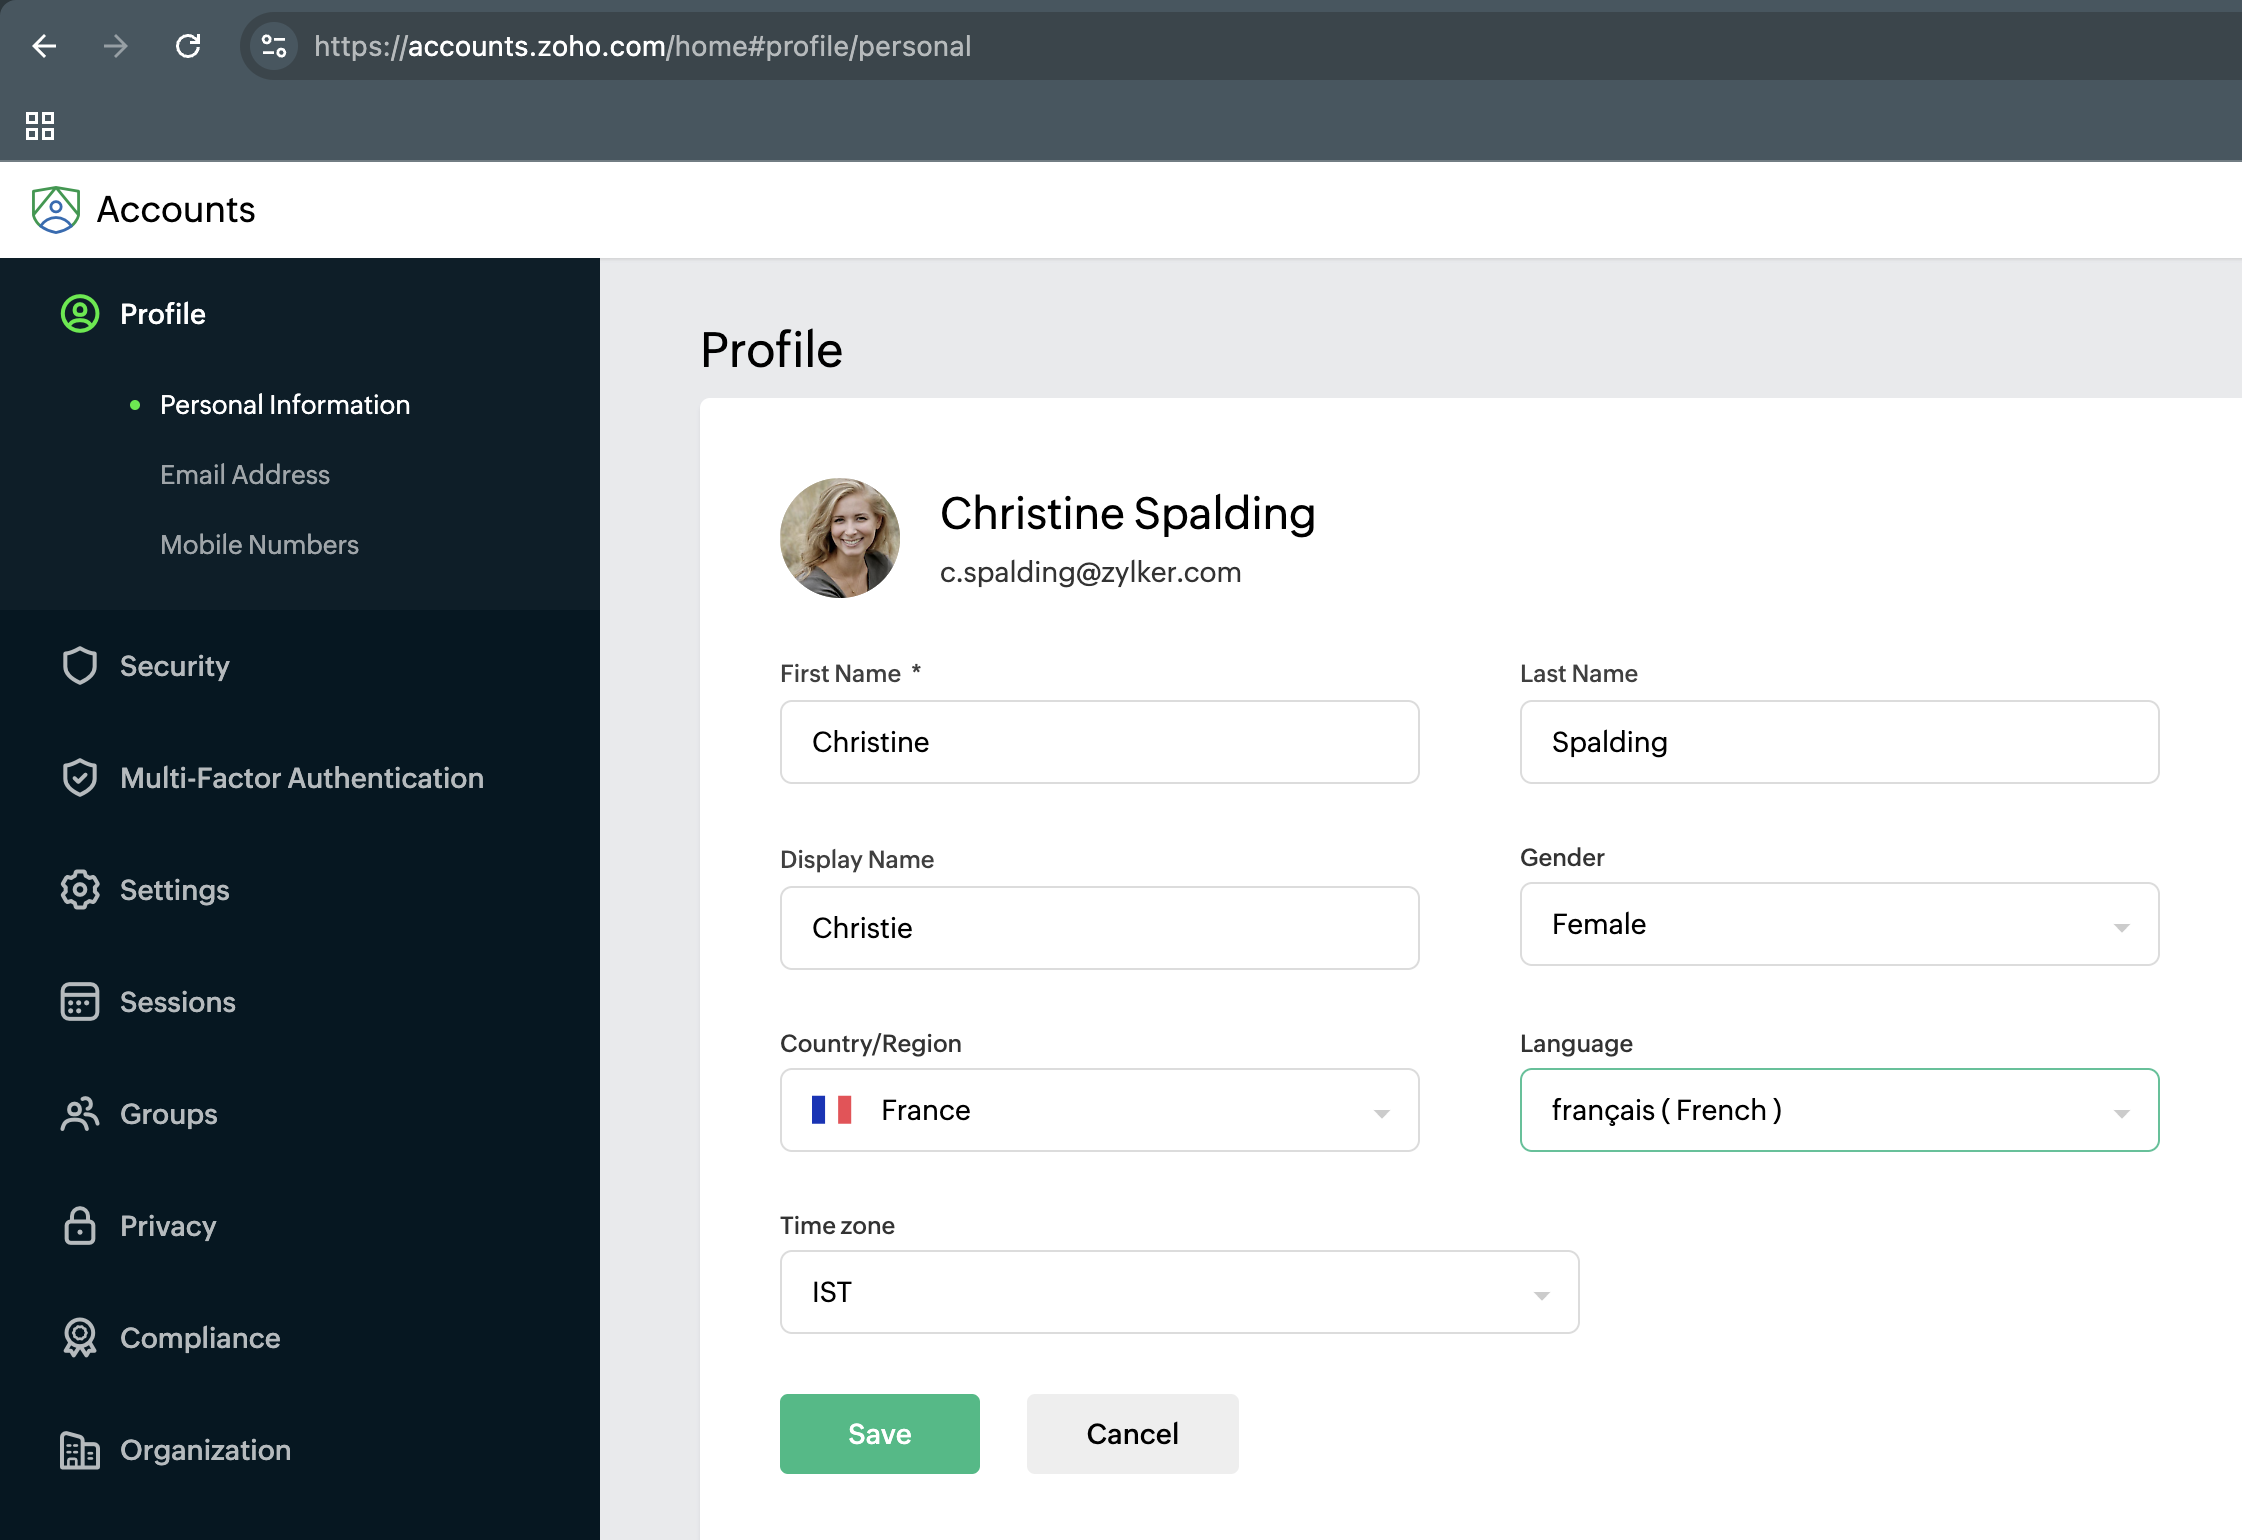The image size is (2242, 1540).
Task: Click the Compliance badge icon
Action: (80, 1338)
